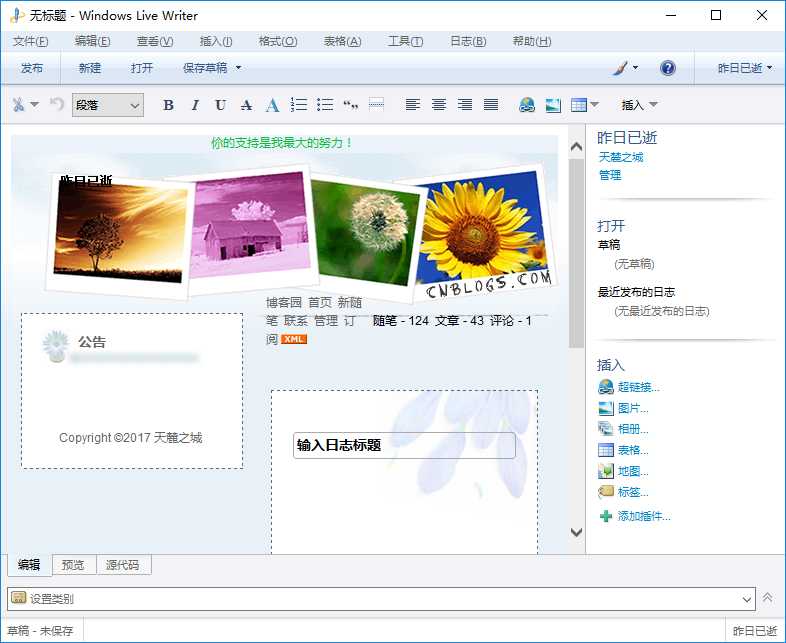Toggle italic formatting
Image resolution: width=786 pixels, height=643 pixels.
[195, 105]
